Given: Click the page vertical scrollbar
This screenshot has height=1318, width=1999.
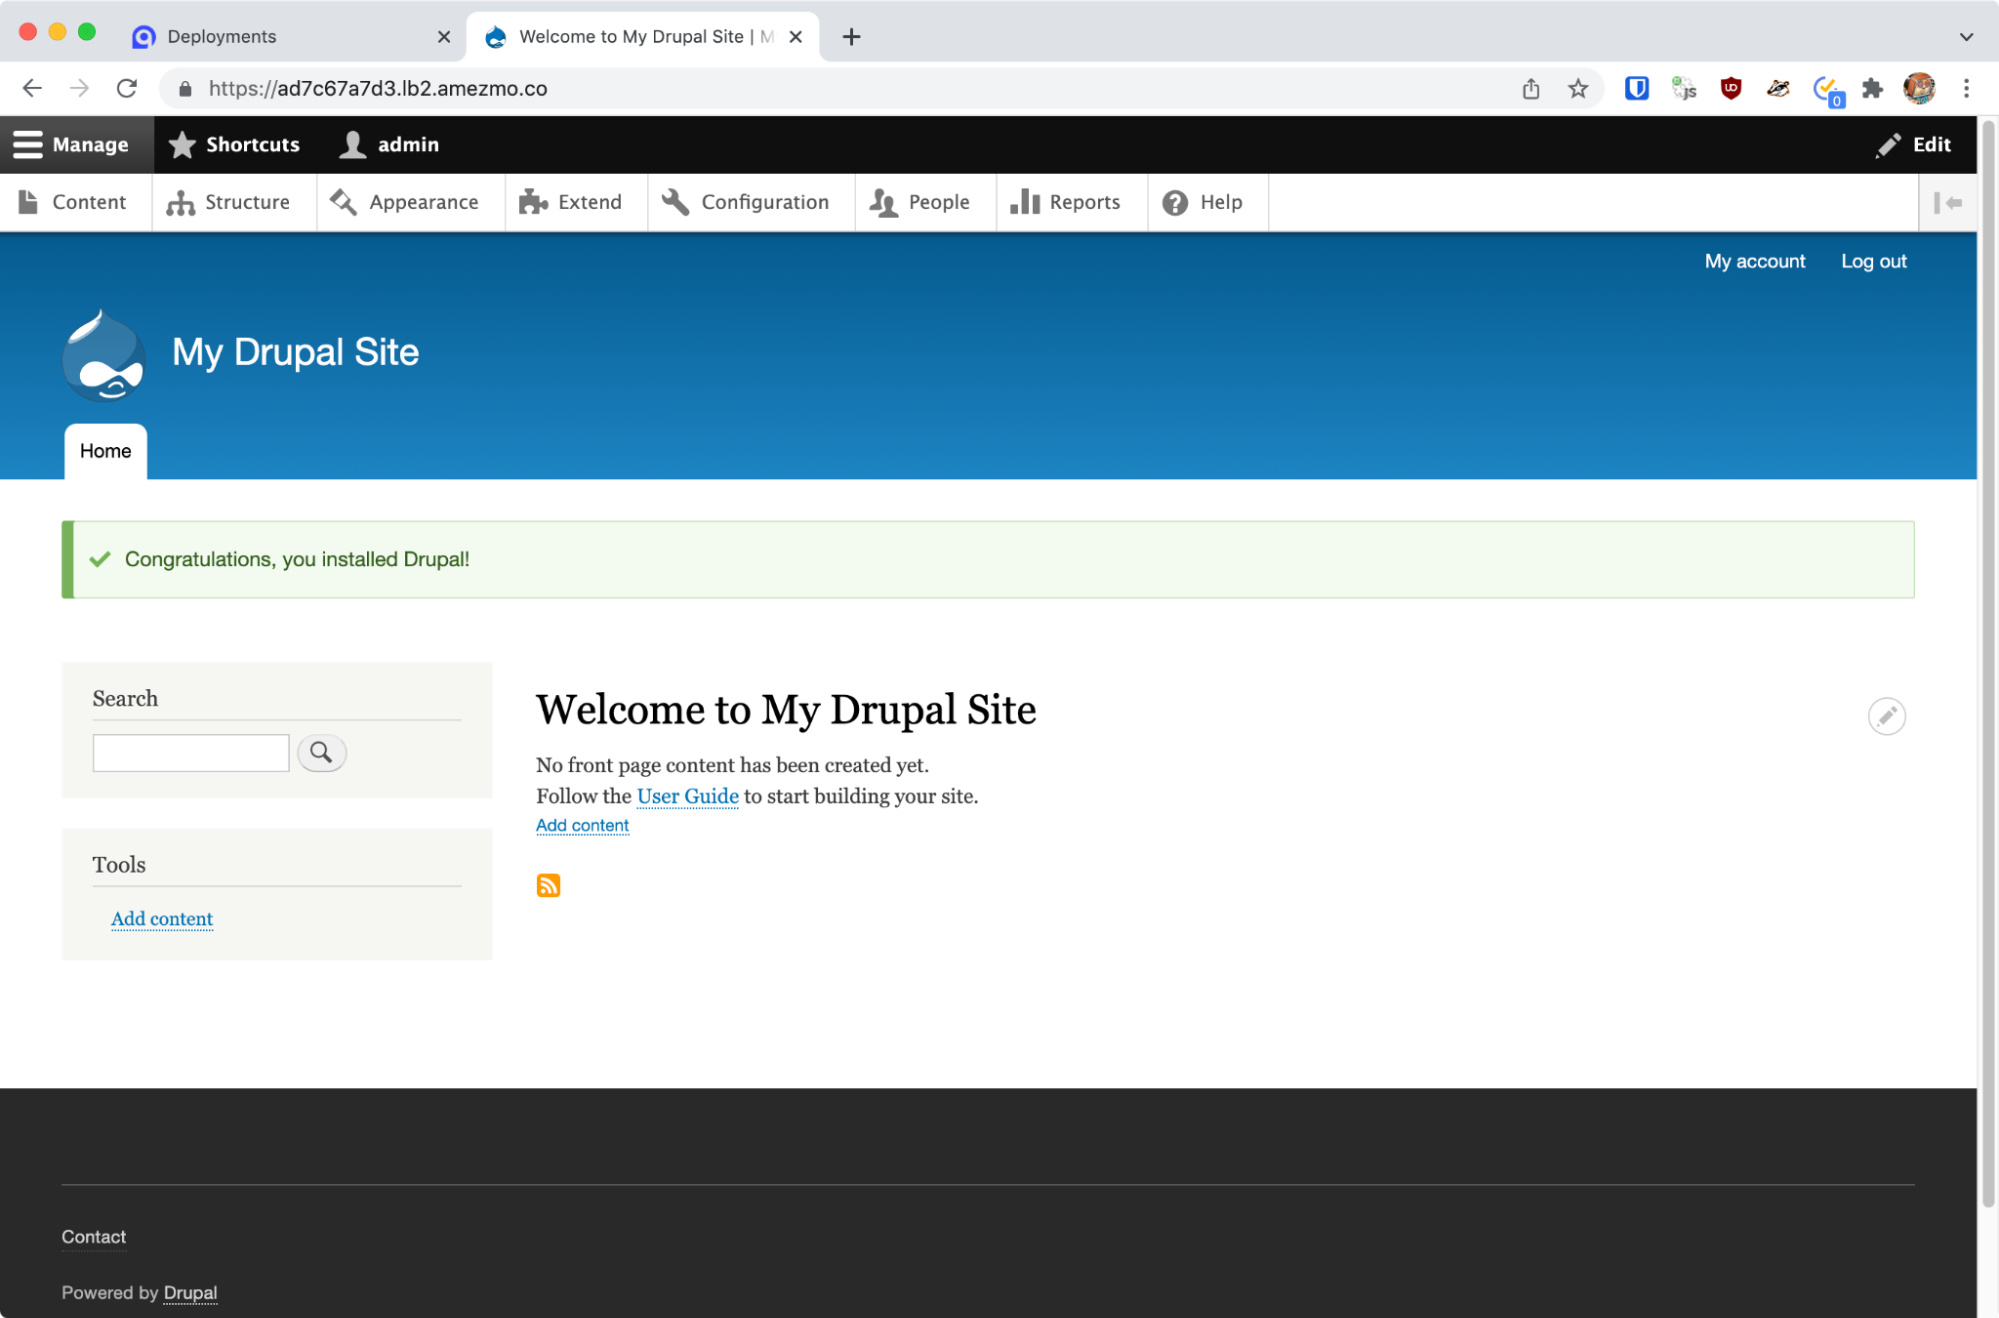Looking at the screenshot, I should tap(1988, 664).
